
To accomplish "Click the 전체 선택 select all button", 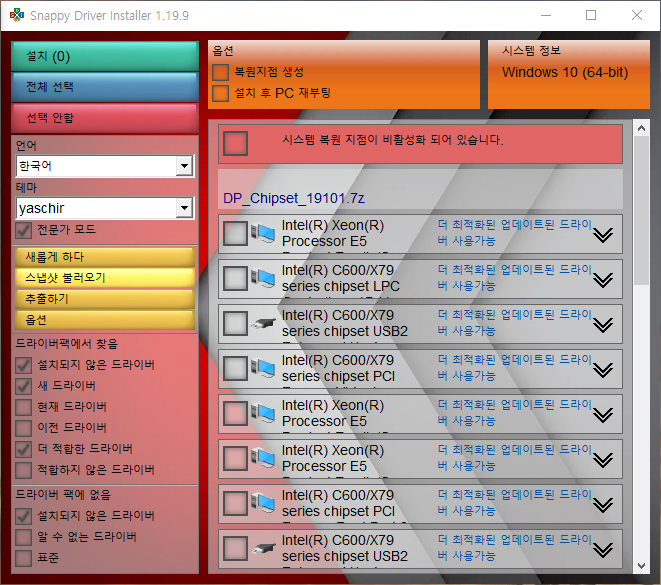I will click(105, 87).
